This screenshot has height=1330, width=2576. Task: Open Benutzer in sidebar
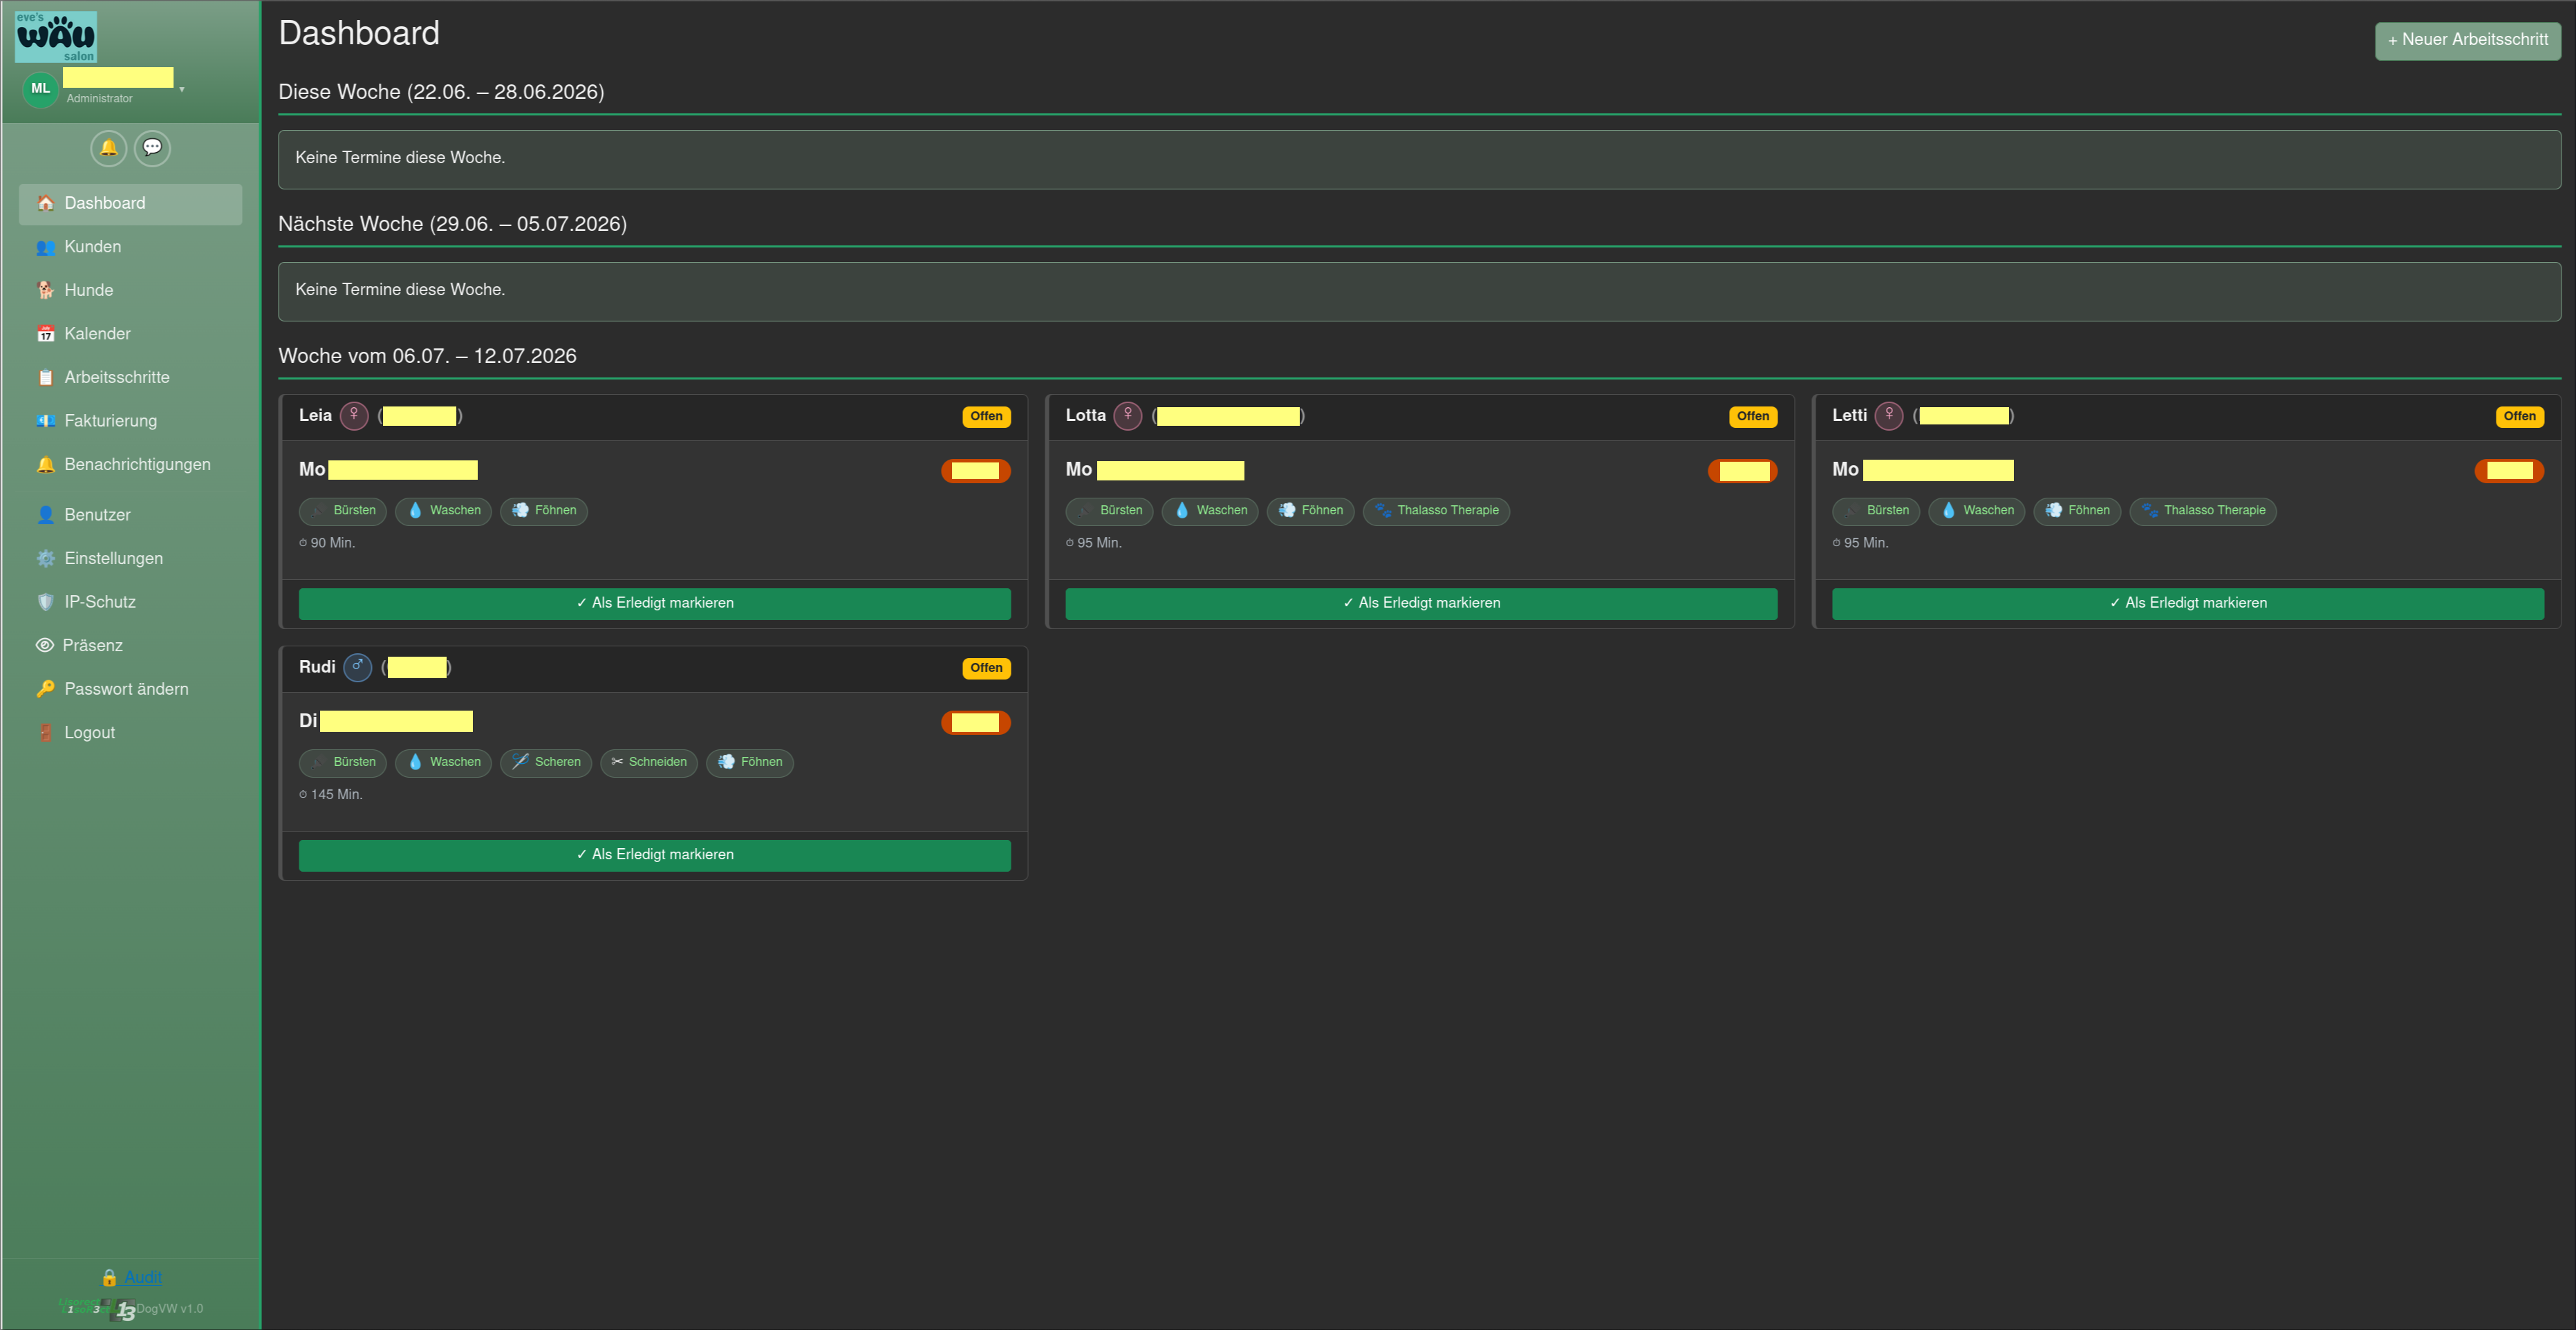pyautogui.click(x=130, y=515)
